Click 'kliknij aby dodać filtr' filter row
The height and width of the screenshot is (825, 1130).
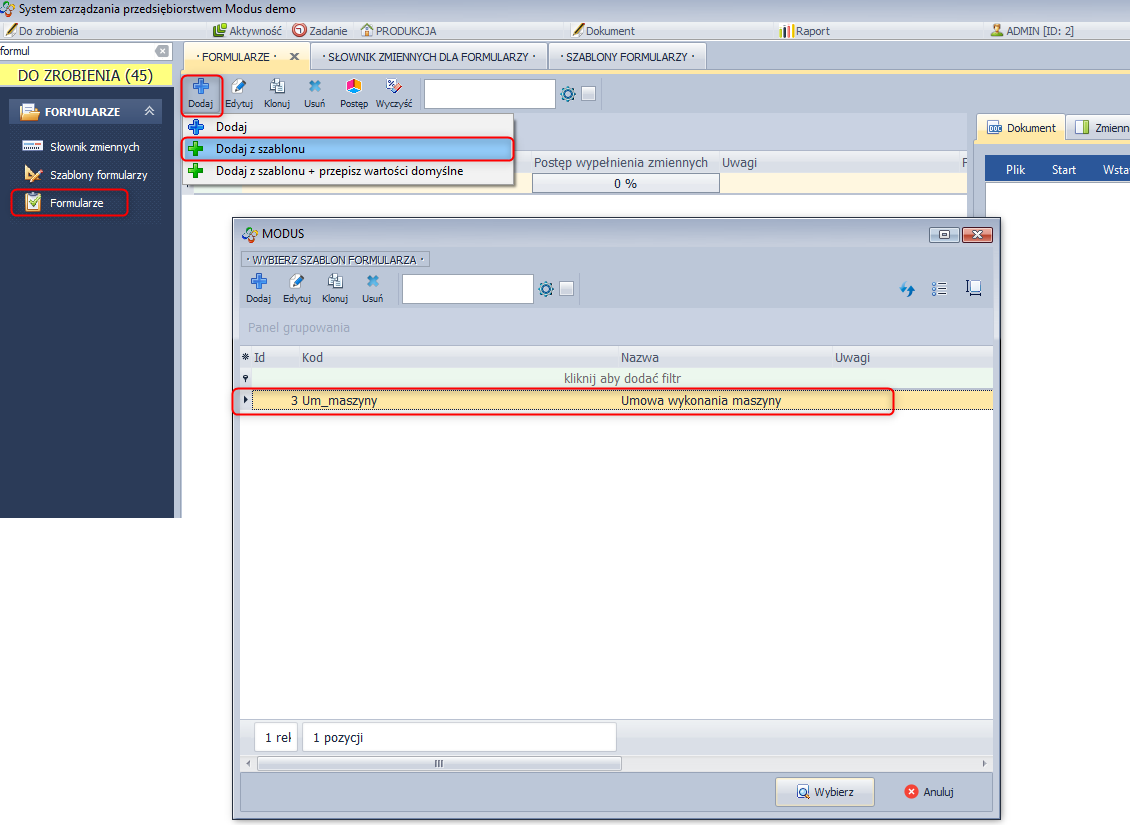point(623,378)
